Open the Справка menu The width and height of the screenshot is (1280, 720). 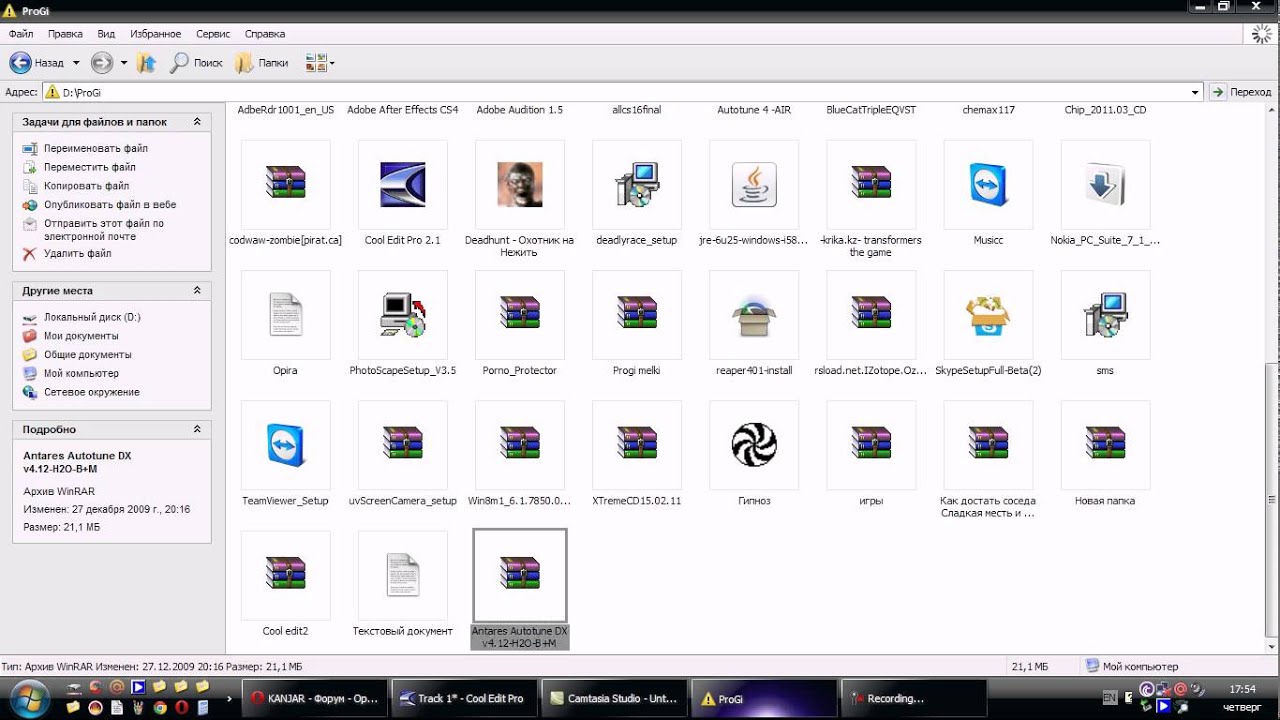point(265,34)
